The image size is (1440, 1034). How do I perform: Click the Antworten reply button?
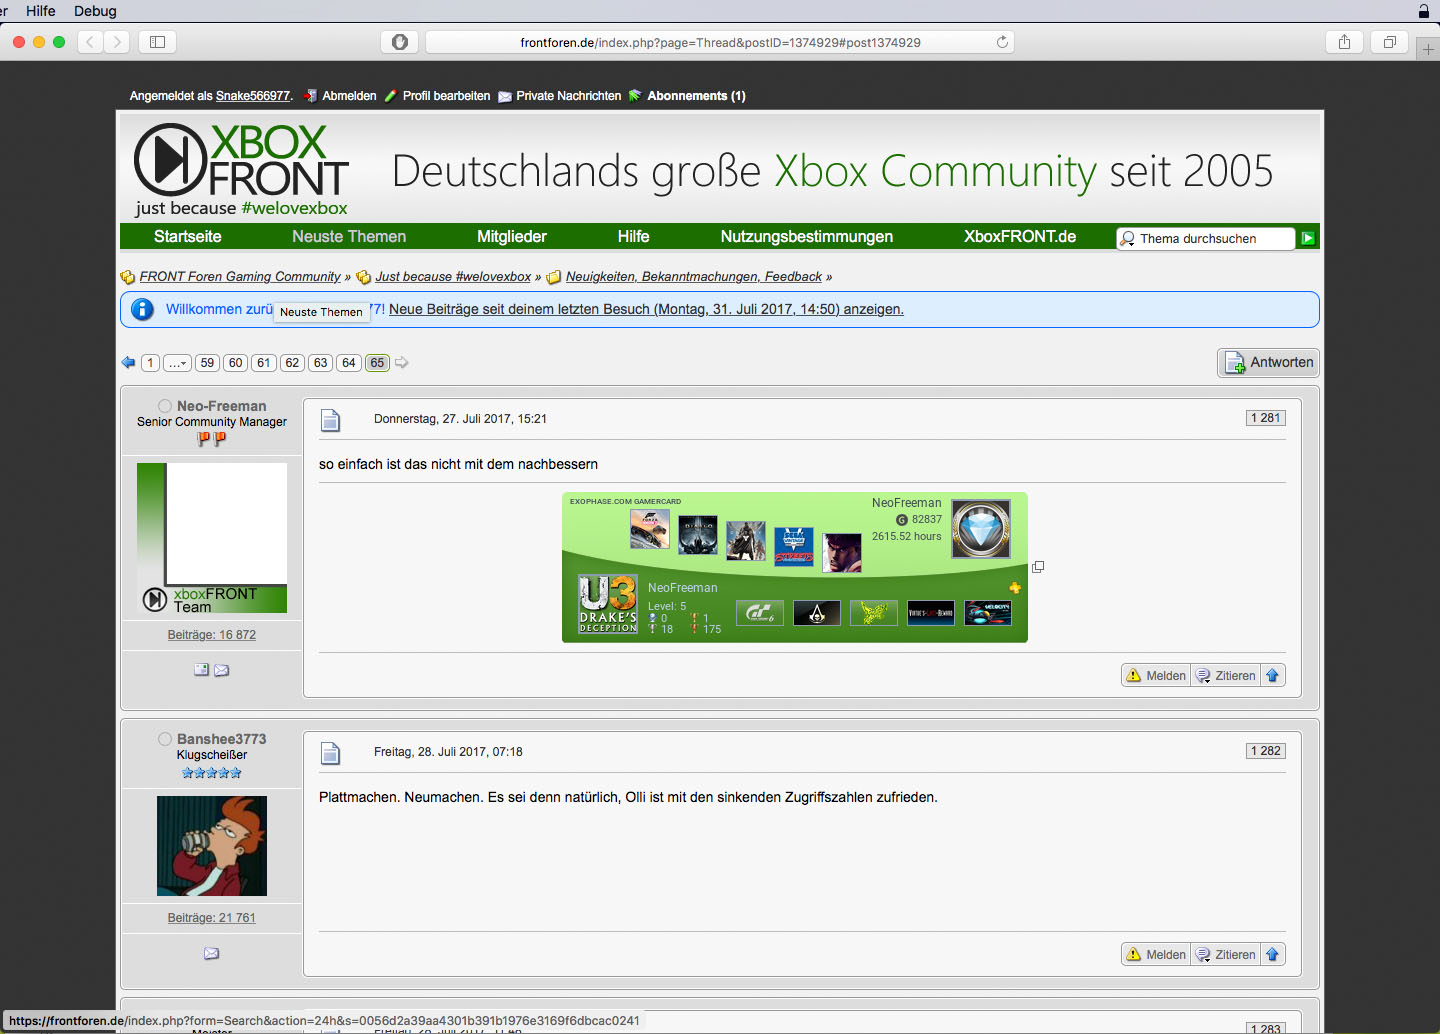(x=1269, y=363)
